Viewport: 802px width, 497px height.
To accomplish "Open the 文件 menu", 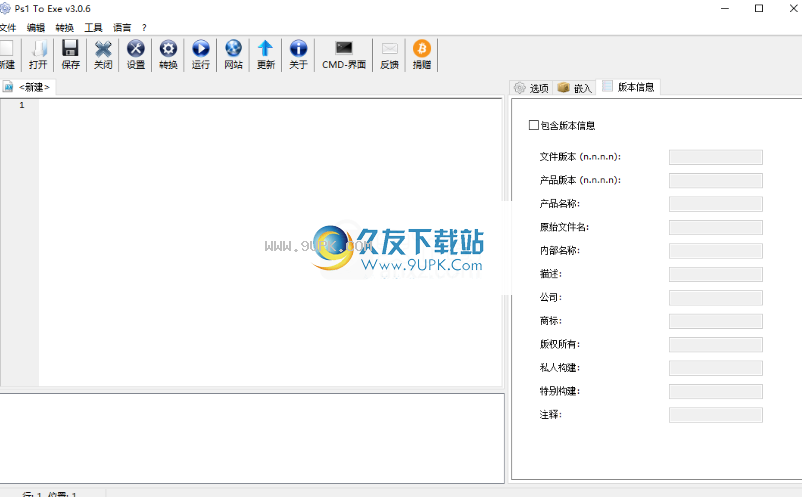I will (x=8, y=28).
